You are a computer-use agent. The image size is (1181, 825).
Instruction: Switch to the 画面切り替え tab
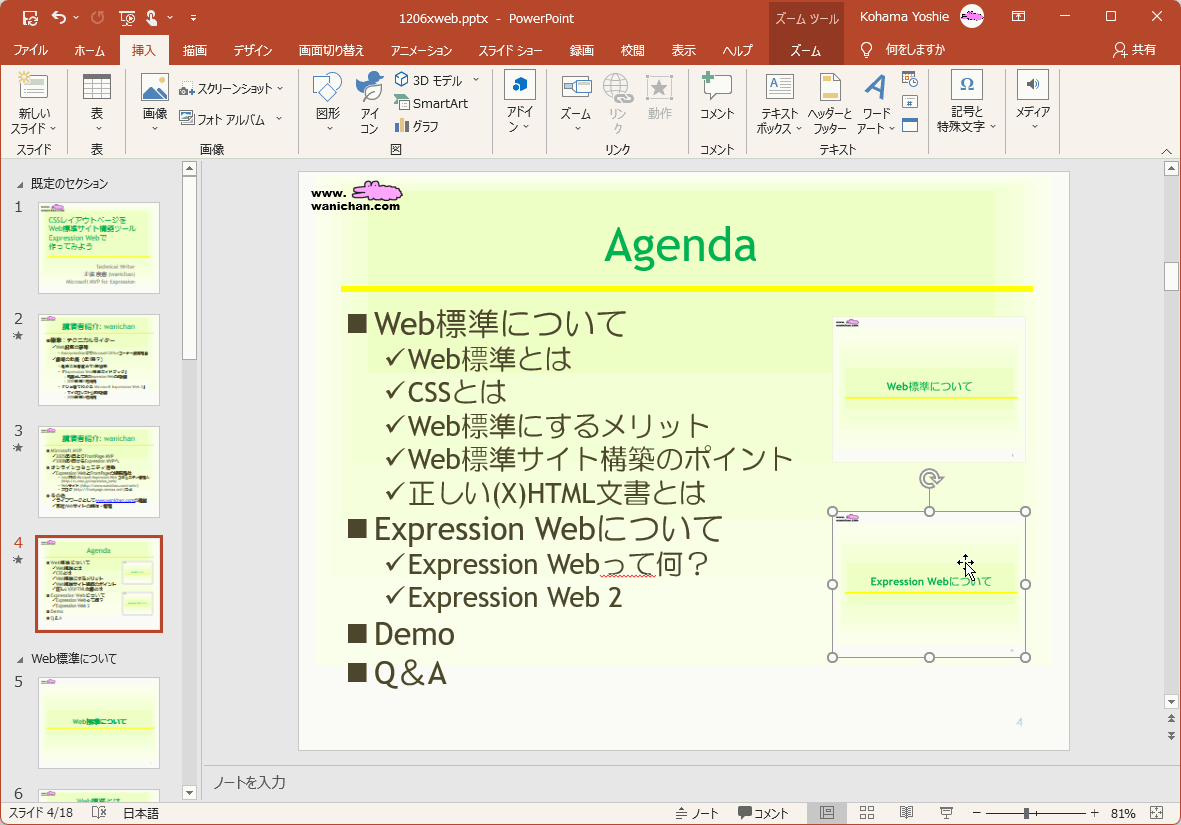[331, 50]
